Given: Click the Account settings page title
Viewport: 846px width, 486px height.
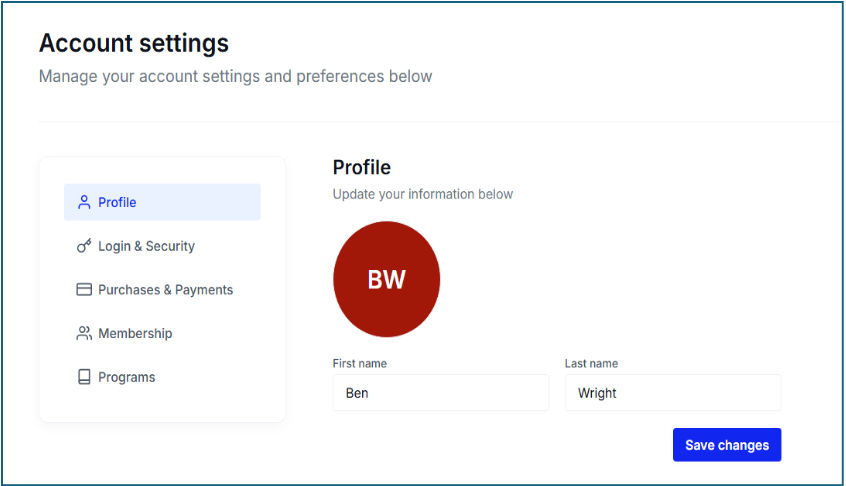Looking at the screenshot, I should tap(134, 43).
